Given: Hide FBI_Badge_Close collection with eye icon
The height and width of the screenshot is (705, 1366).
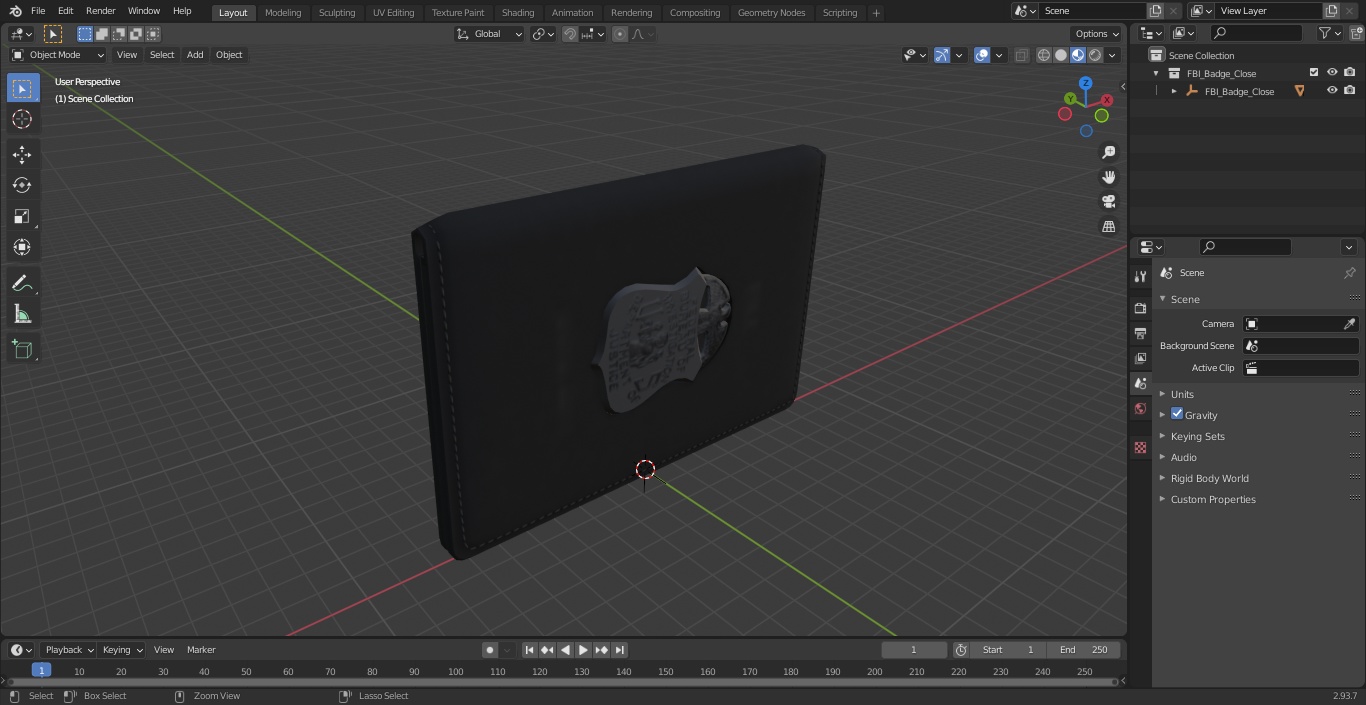Looking at the screenshot, I should (x=1332, y=73).
